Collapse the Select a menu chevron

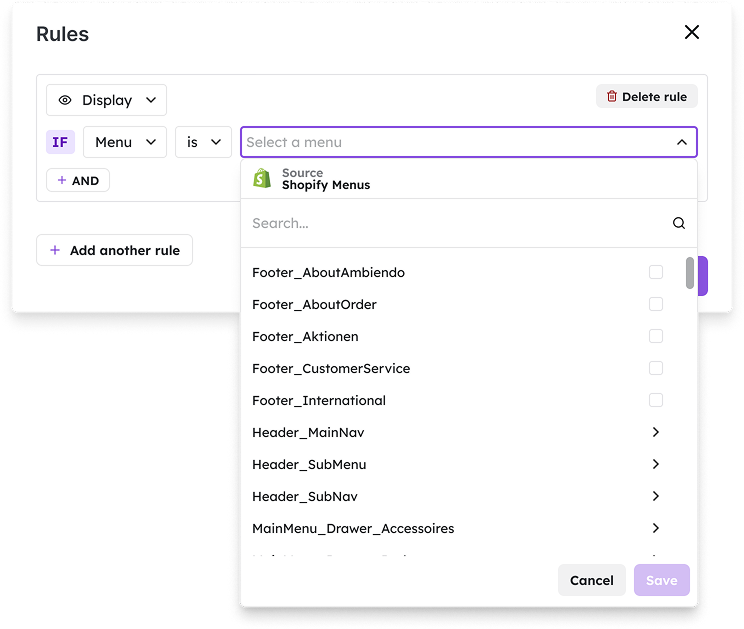coord(681,142)
